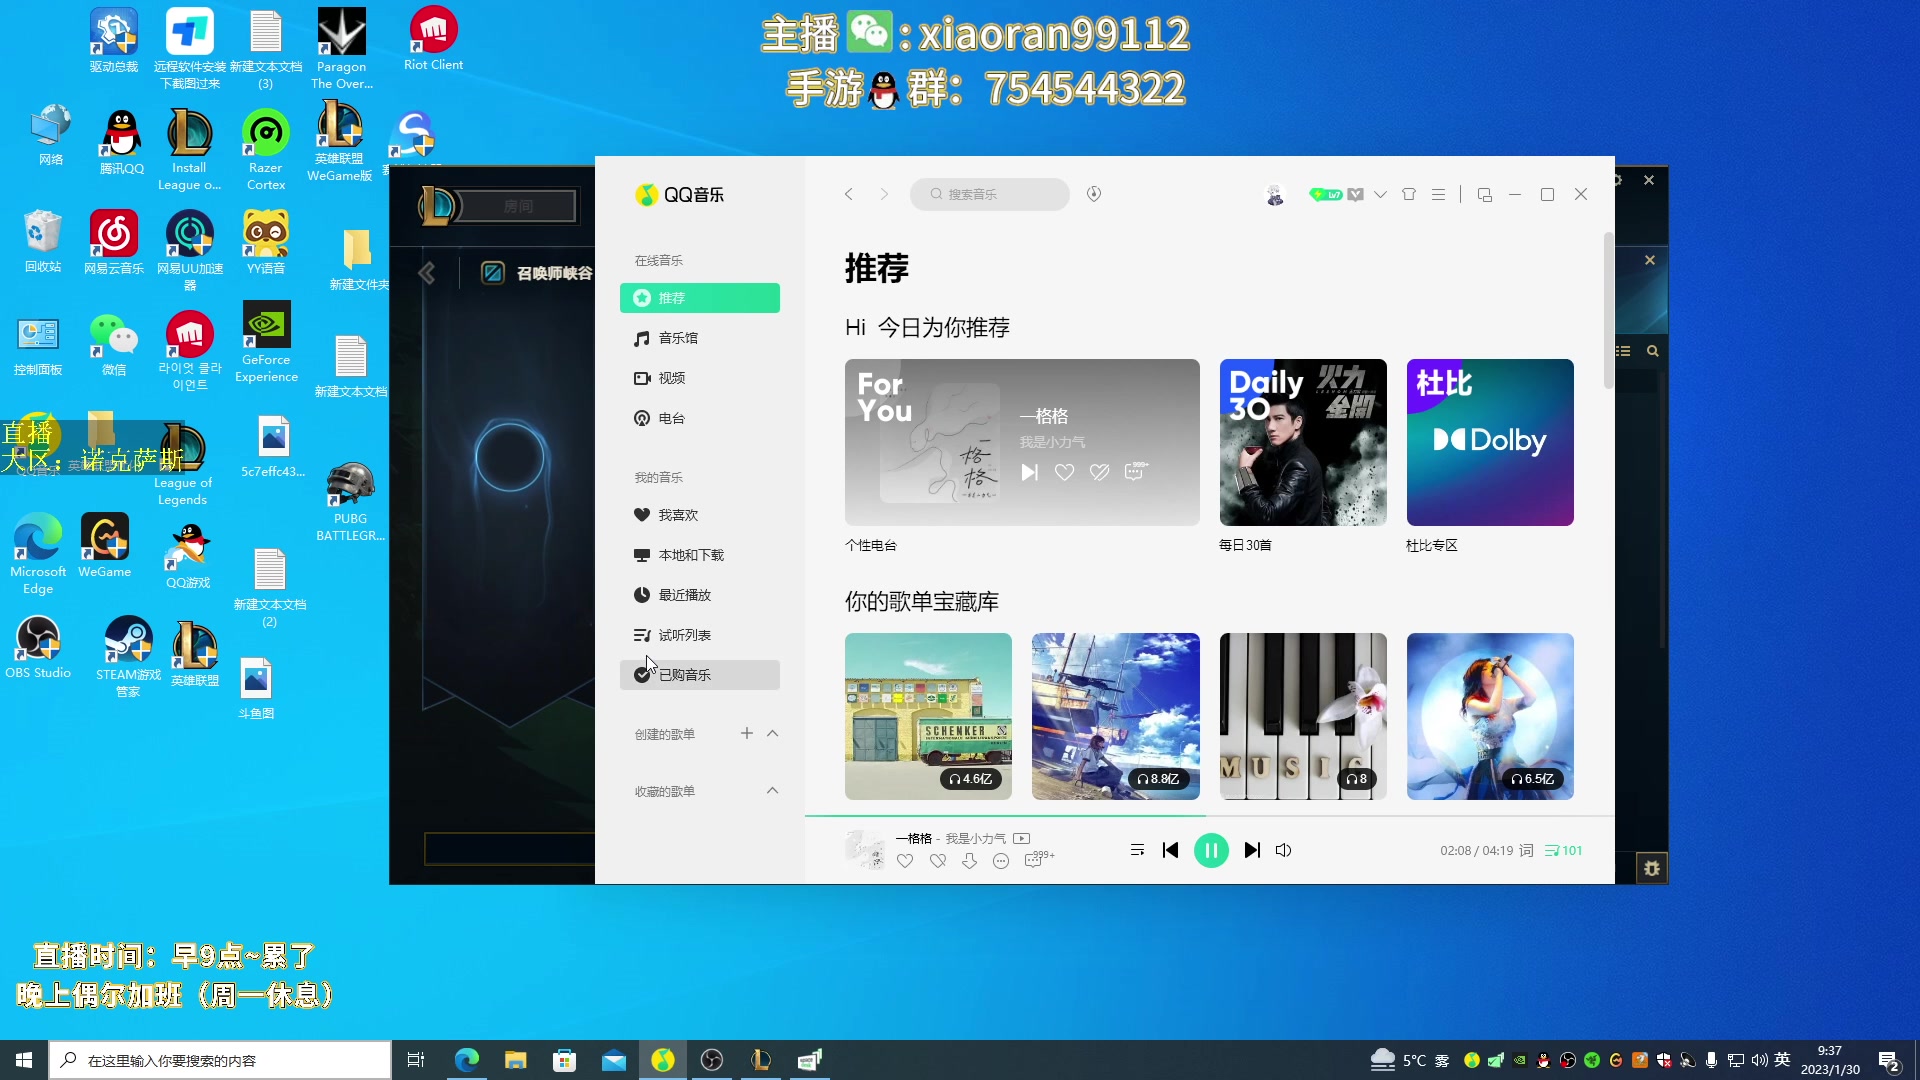This screenshot has height=1080, width=1920.
Task: Open the VIP badge icon
Action: [1355, 195]
